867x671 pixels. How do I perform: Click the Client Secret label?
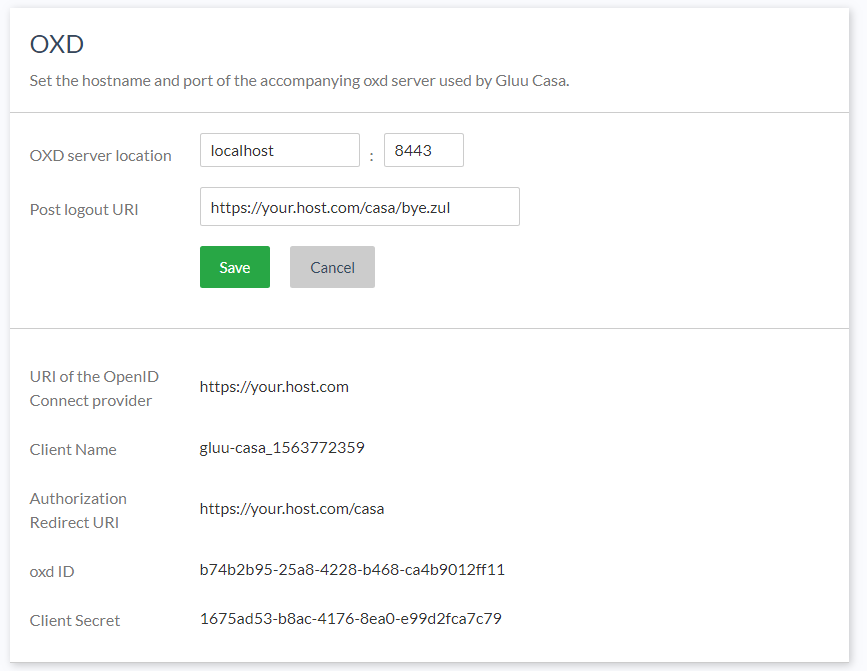[x=75, y=620]
